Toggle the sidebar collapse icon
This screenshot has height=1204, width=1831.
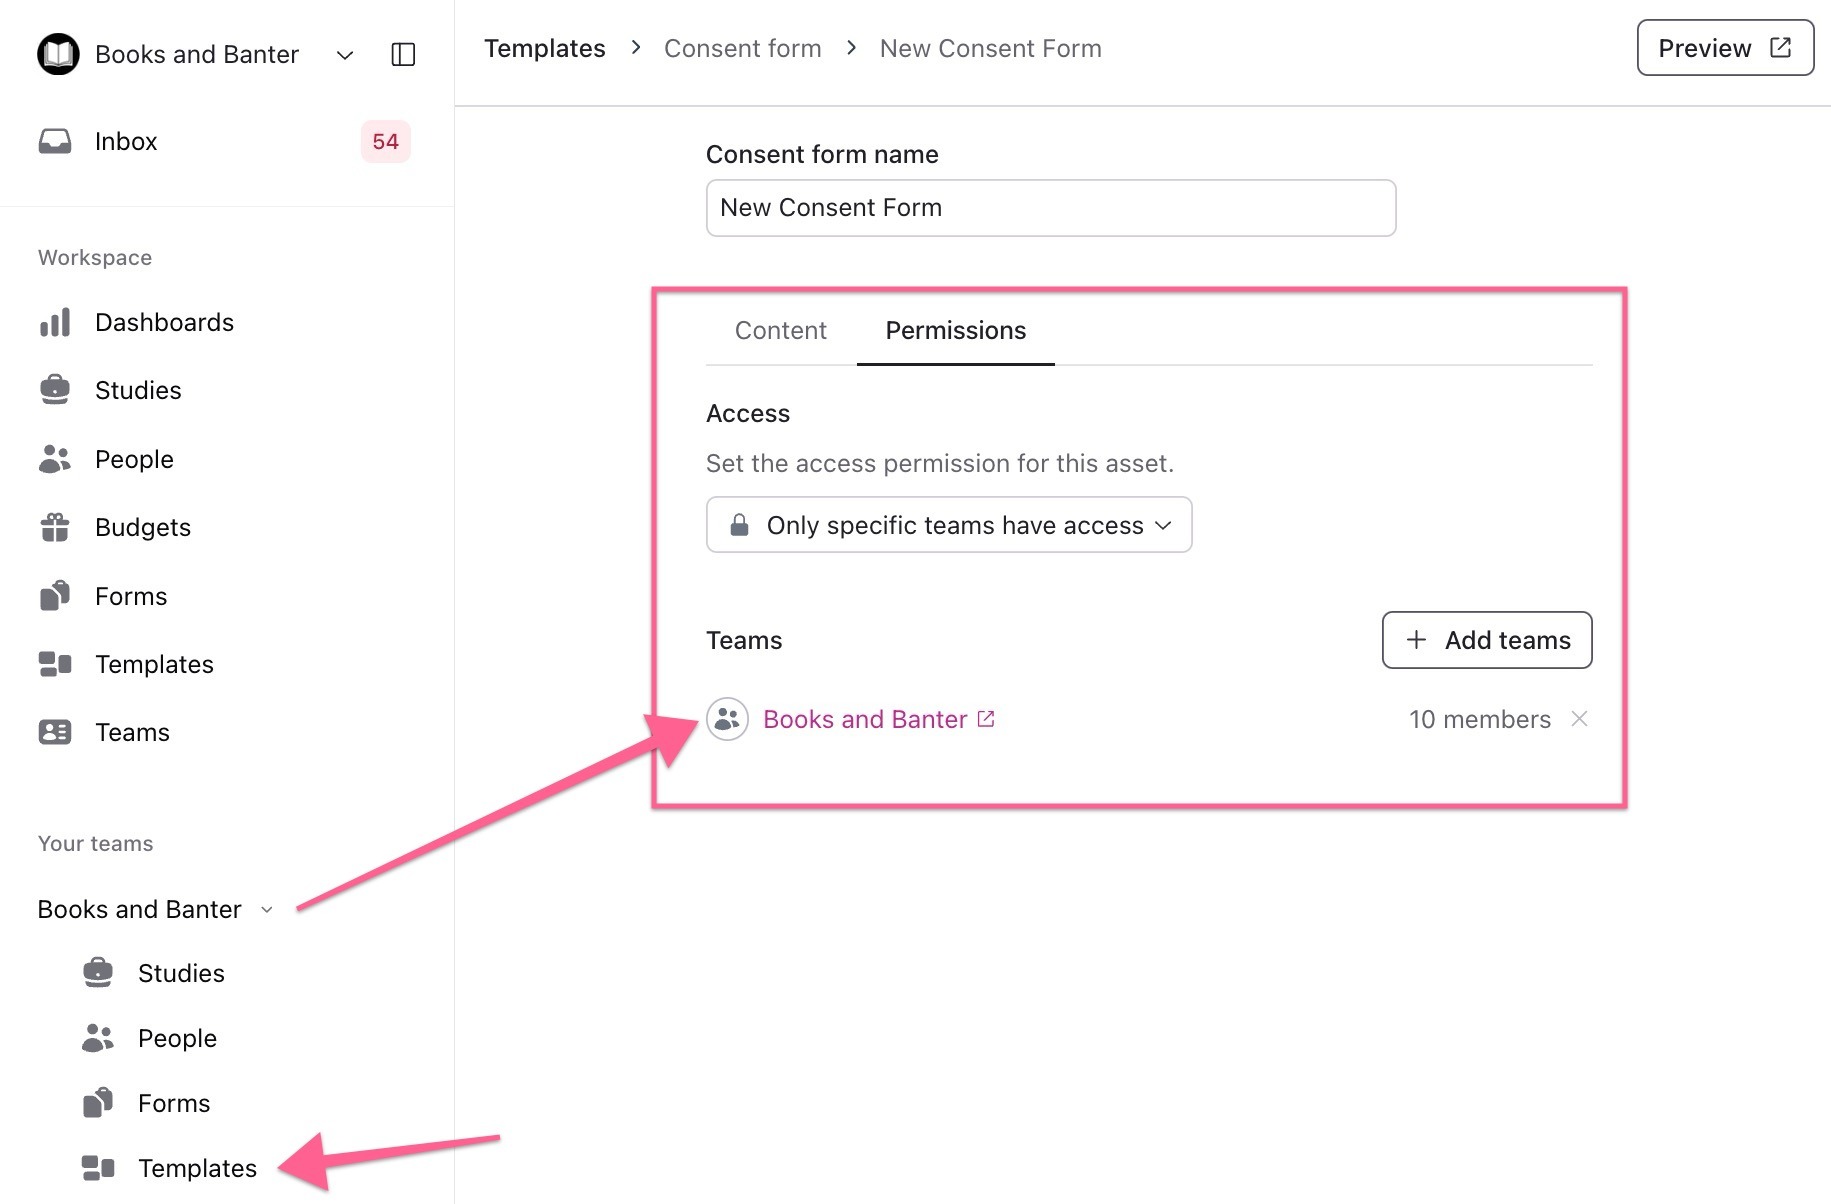click(x=403, y=54)
